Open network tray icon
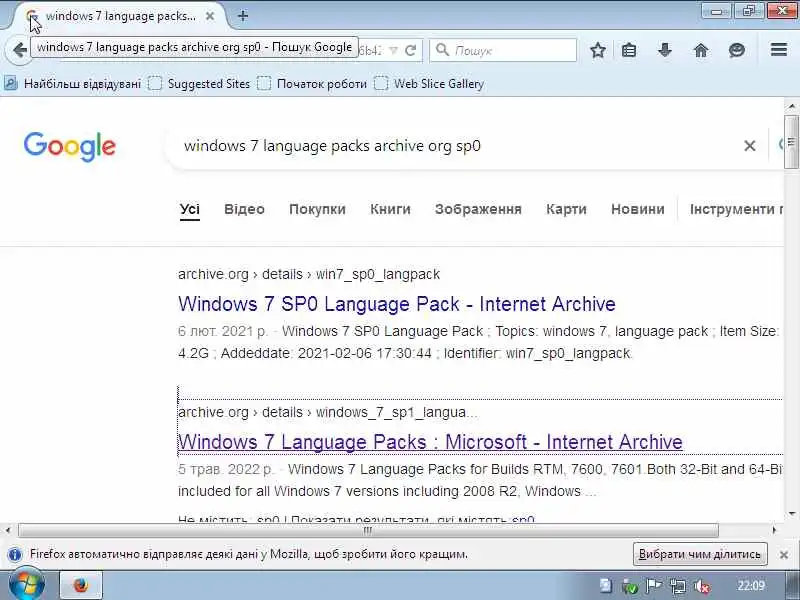This screenshot has height=600, width=800. 678,586
